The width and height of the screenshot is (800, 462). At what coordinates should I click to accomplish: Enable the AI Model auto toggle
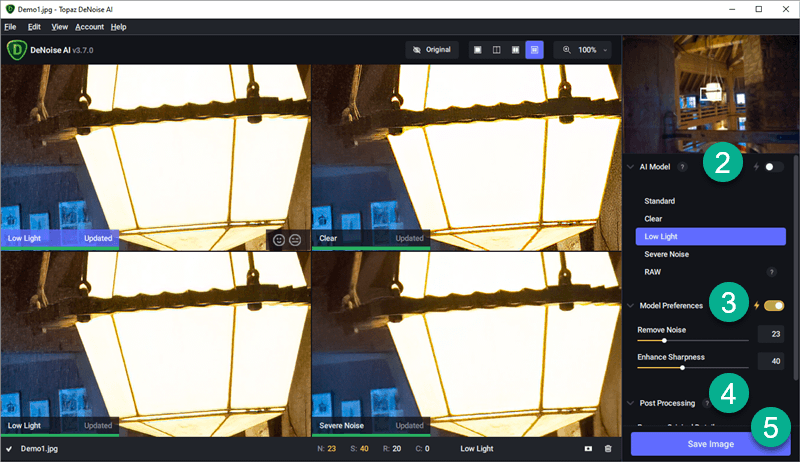[773, 167]
